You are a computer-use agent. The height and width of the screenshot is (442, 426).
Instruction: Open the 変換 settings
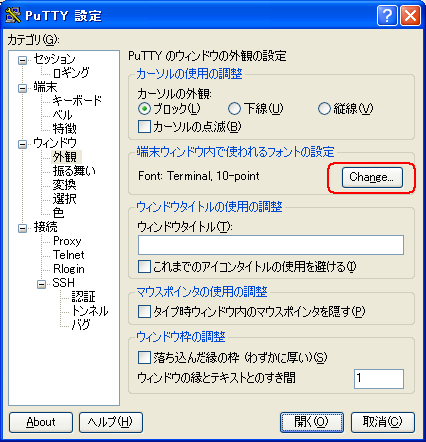click(x=65, y=185)
